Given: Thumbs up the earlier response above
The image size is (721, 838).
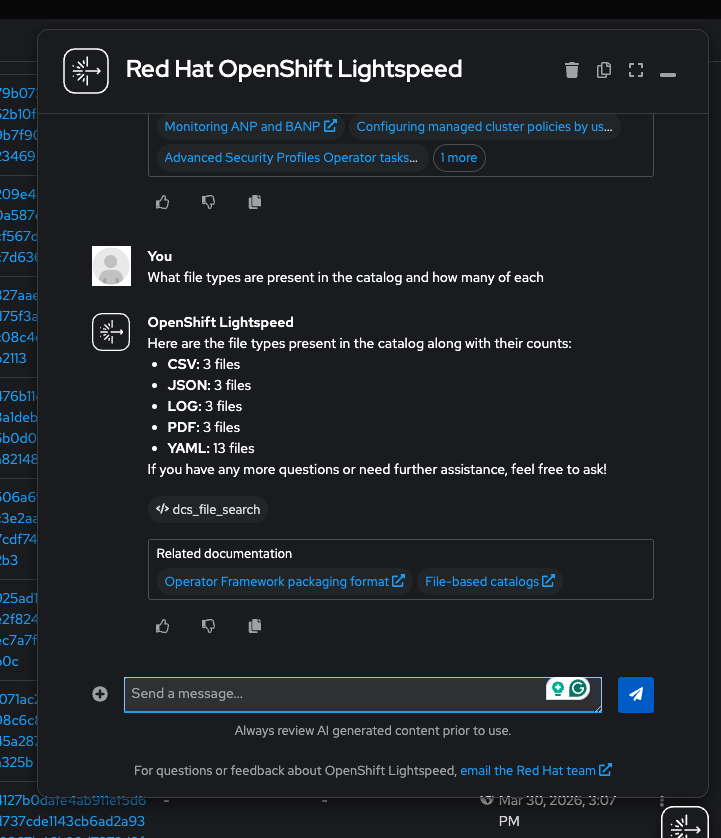Looking at the screenshot, I should coord(162,202).
